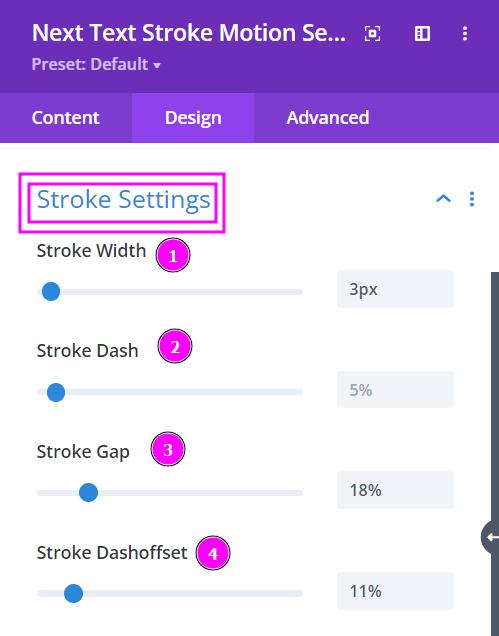Viewport: 499px width, 636px height.
Task: Click the Stroke Dashoffset slider handle
Action: [x=73, y=593]
